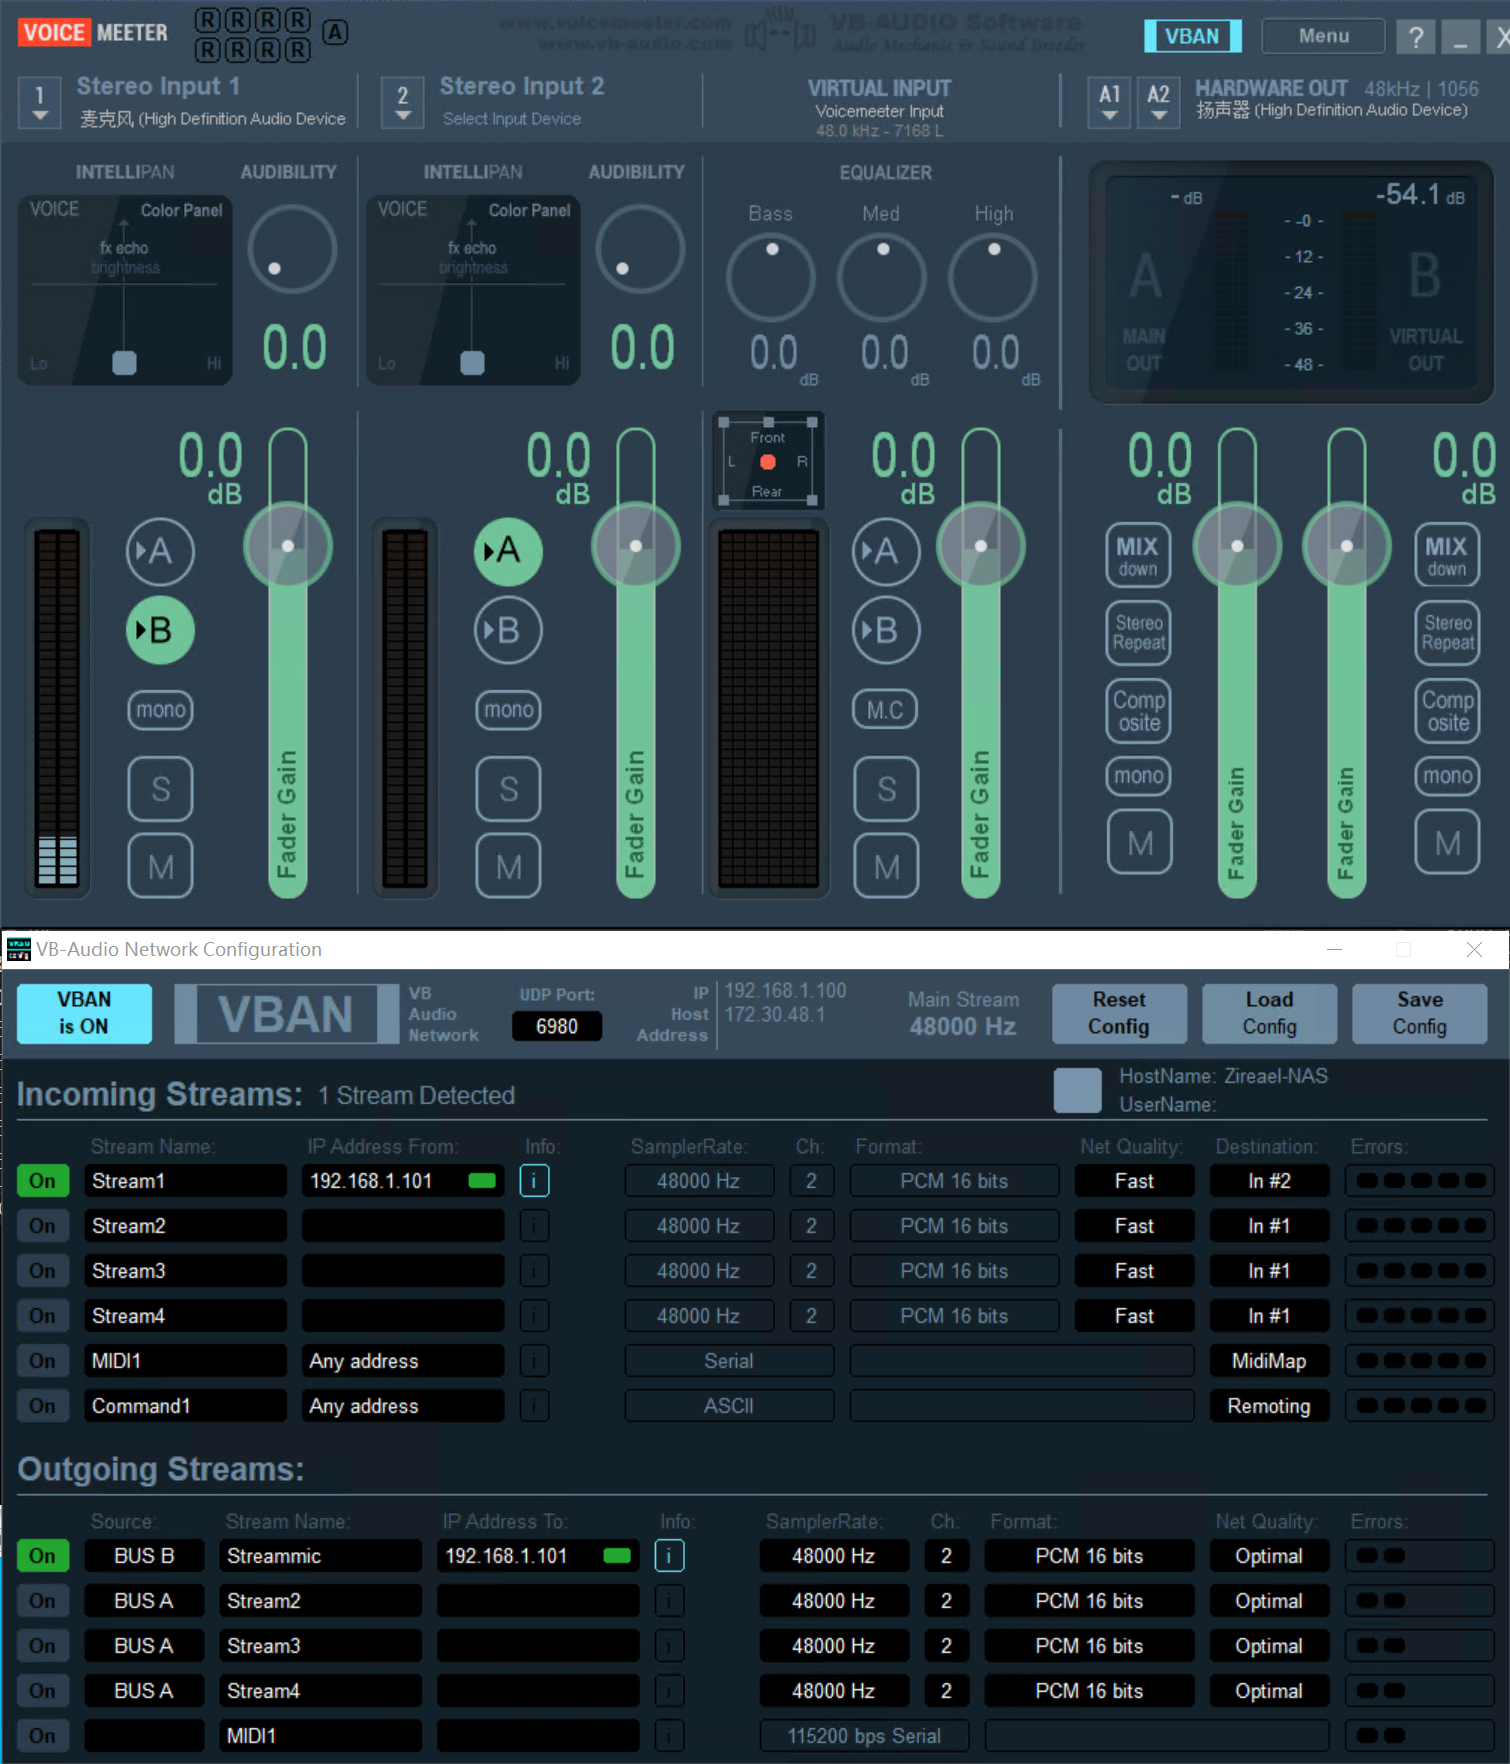This screenshot has height=1764, width=1510.
Task: Click Save Config button
Action: pyautogui.click(x=1419, y=1013)
